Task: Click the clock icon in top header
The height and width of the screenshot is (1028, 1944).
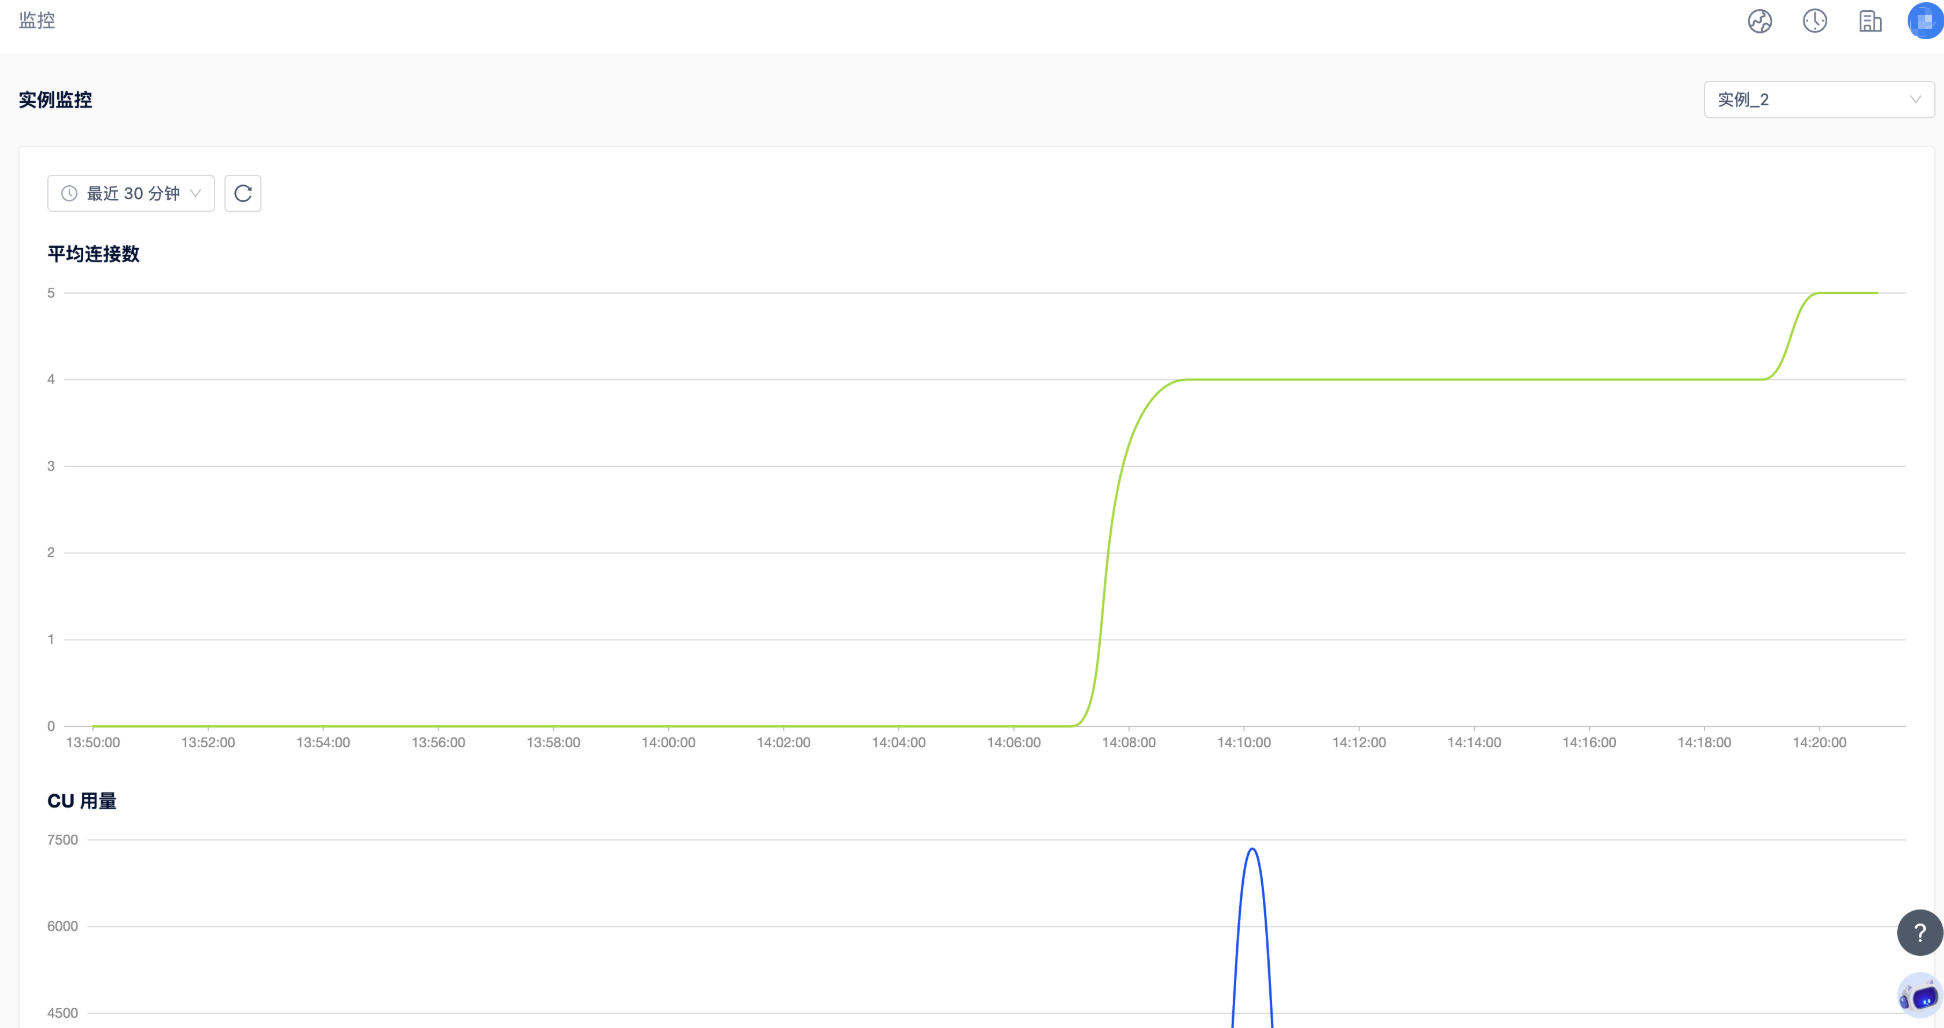Action: [1815, 21]
